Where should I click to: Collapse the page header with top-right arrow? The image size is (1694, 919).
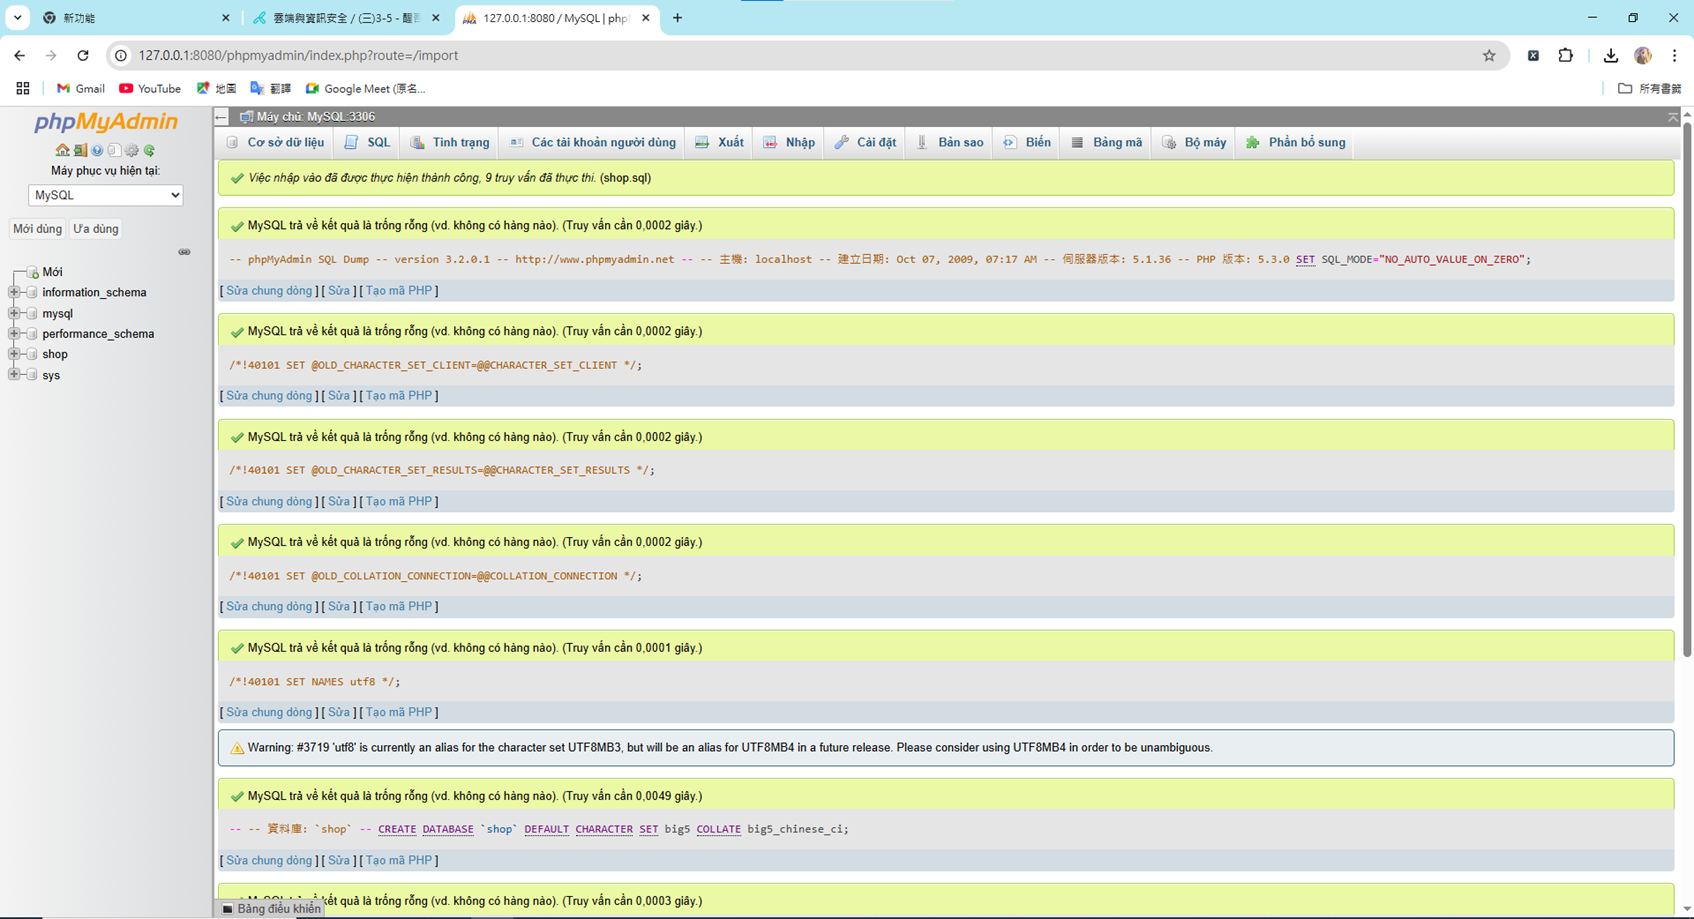pos(1672,117)
